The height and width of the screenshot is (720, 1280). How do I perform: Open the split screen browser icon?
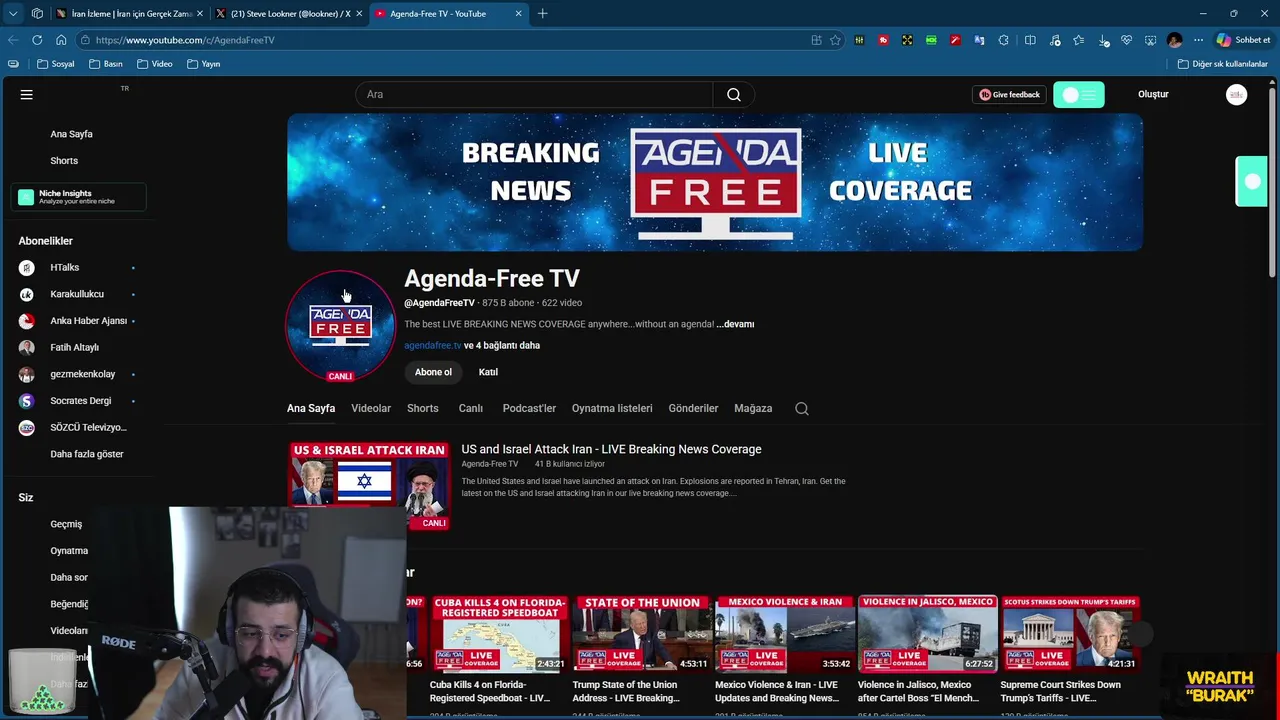(x=1030, y=40)
